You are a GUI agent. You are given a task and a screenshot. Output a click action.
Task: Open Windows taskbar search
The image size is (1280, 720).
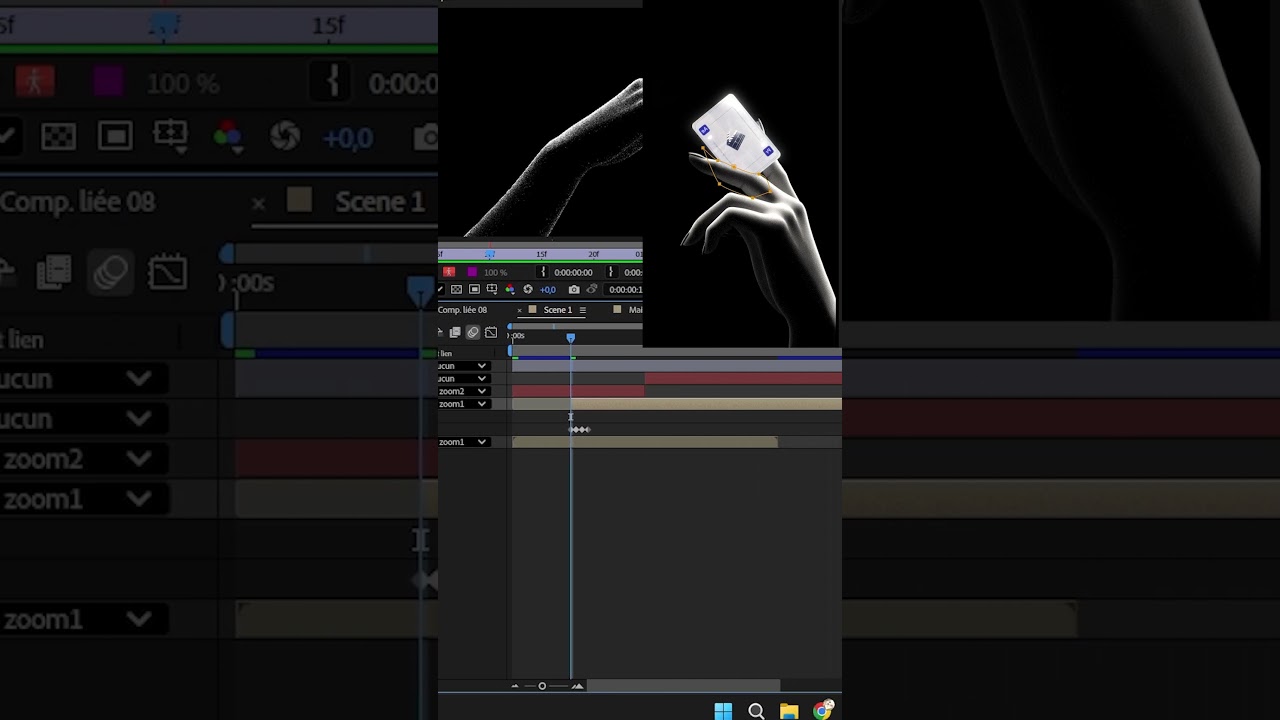[x=756, y=711]
